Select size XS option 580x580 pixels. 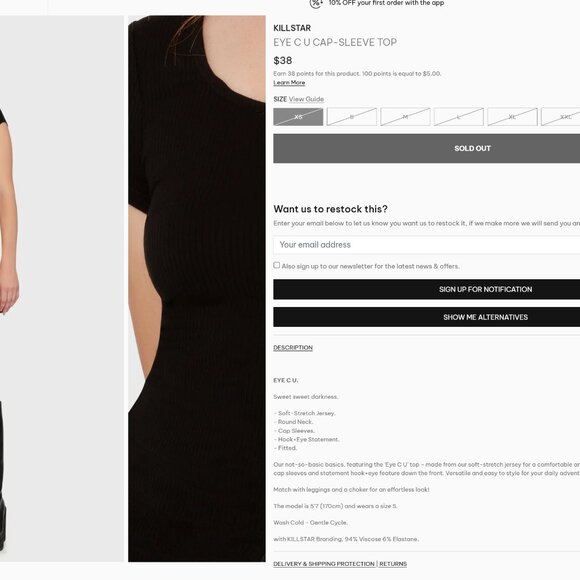tap(298, 117)
